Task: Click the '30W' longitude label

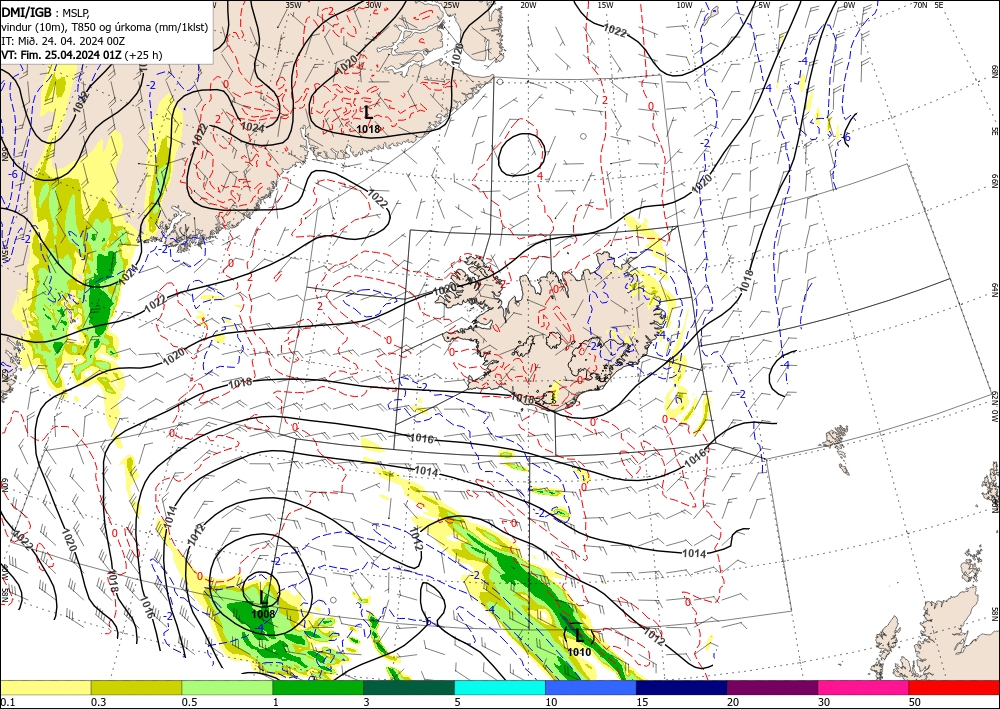Action: click(x=373, y=5)
